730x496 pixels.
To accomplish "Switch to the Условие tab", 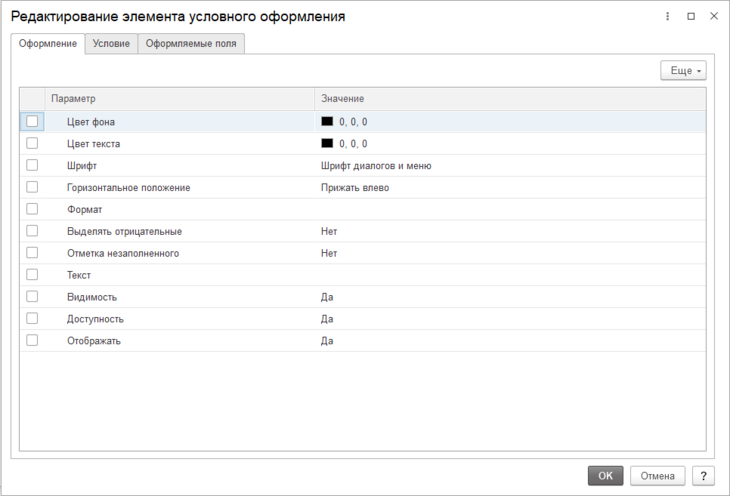I will click(x=111, y=44).
